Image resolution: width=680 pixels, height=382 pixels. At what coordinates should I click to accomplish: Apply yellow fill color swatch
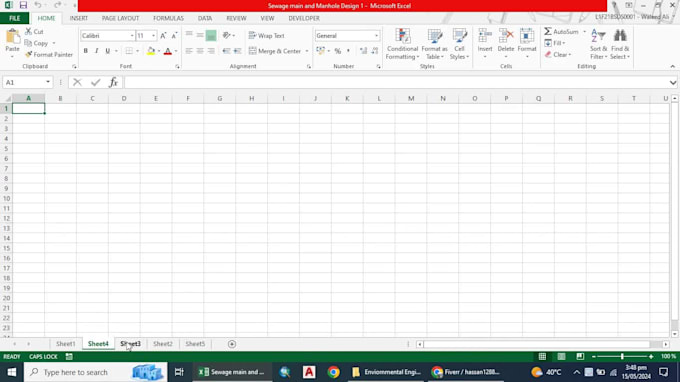151,51
